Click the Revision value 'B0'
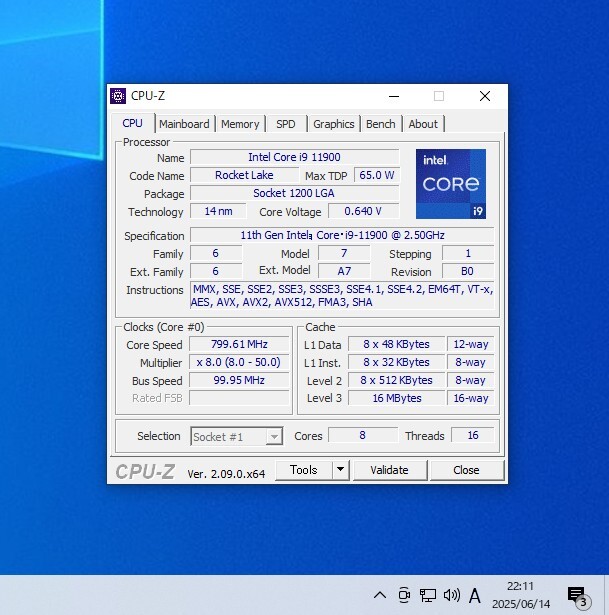The width and height of the screenshot is (609, 615). pyautogui.click(x=468, y=271)
